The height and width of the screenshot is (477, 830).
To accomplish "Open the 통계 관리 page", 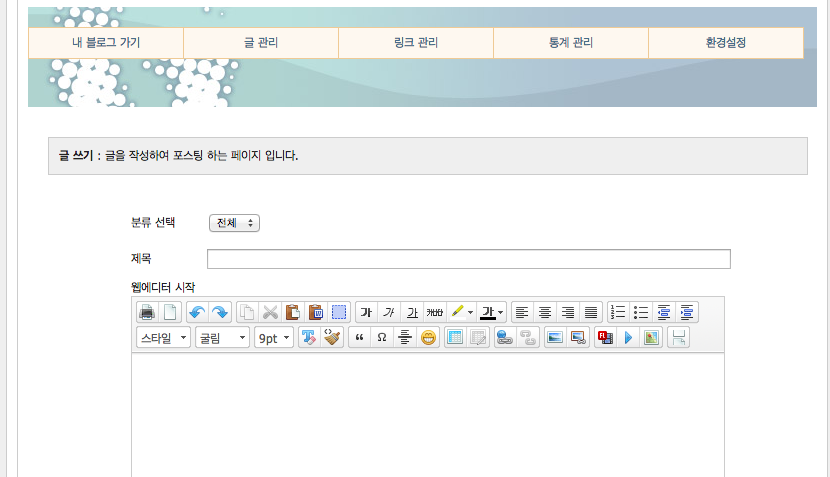I will [x=570, y=43].
